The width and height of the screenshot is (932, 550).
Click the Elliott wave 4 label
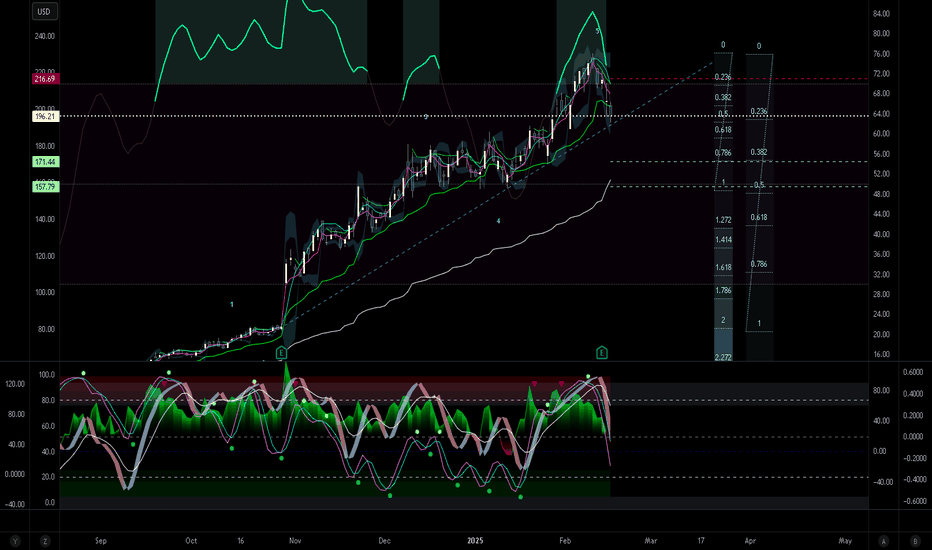pos(499,221)
